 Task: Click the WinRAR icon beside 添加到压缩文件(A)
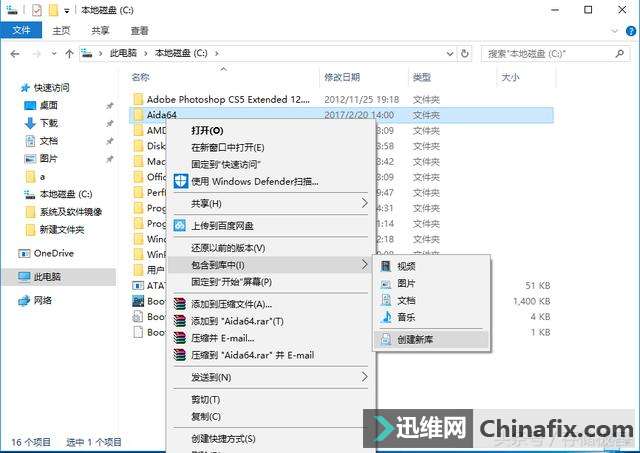[180, 304]
